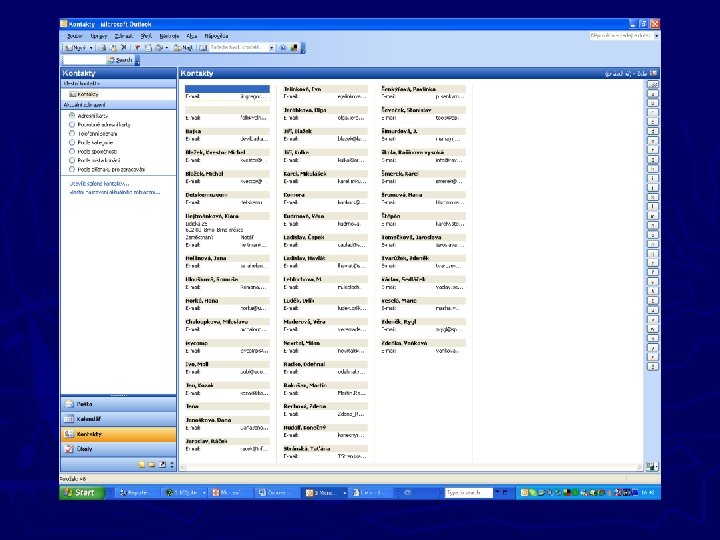Viewport: 720px width, 540px height.
Task: Click the dial phone toolbar icon
Action: click(159, 48)
